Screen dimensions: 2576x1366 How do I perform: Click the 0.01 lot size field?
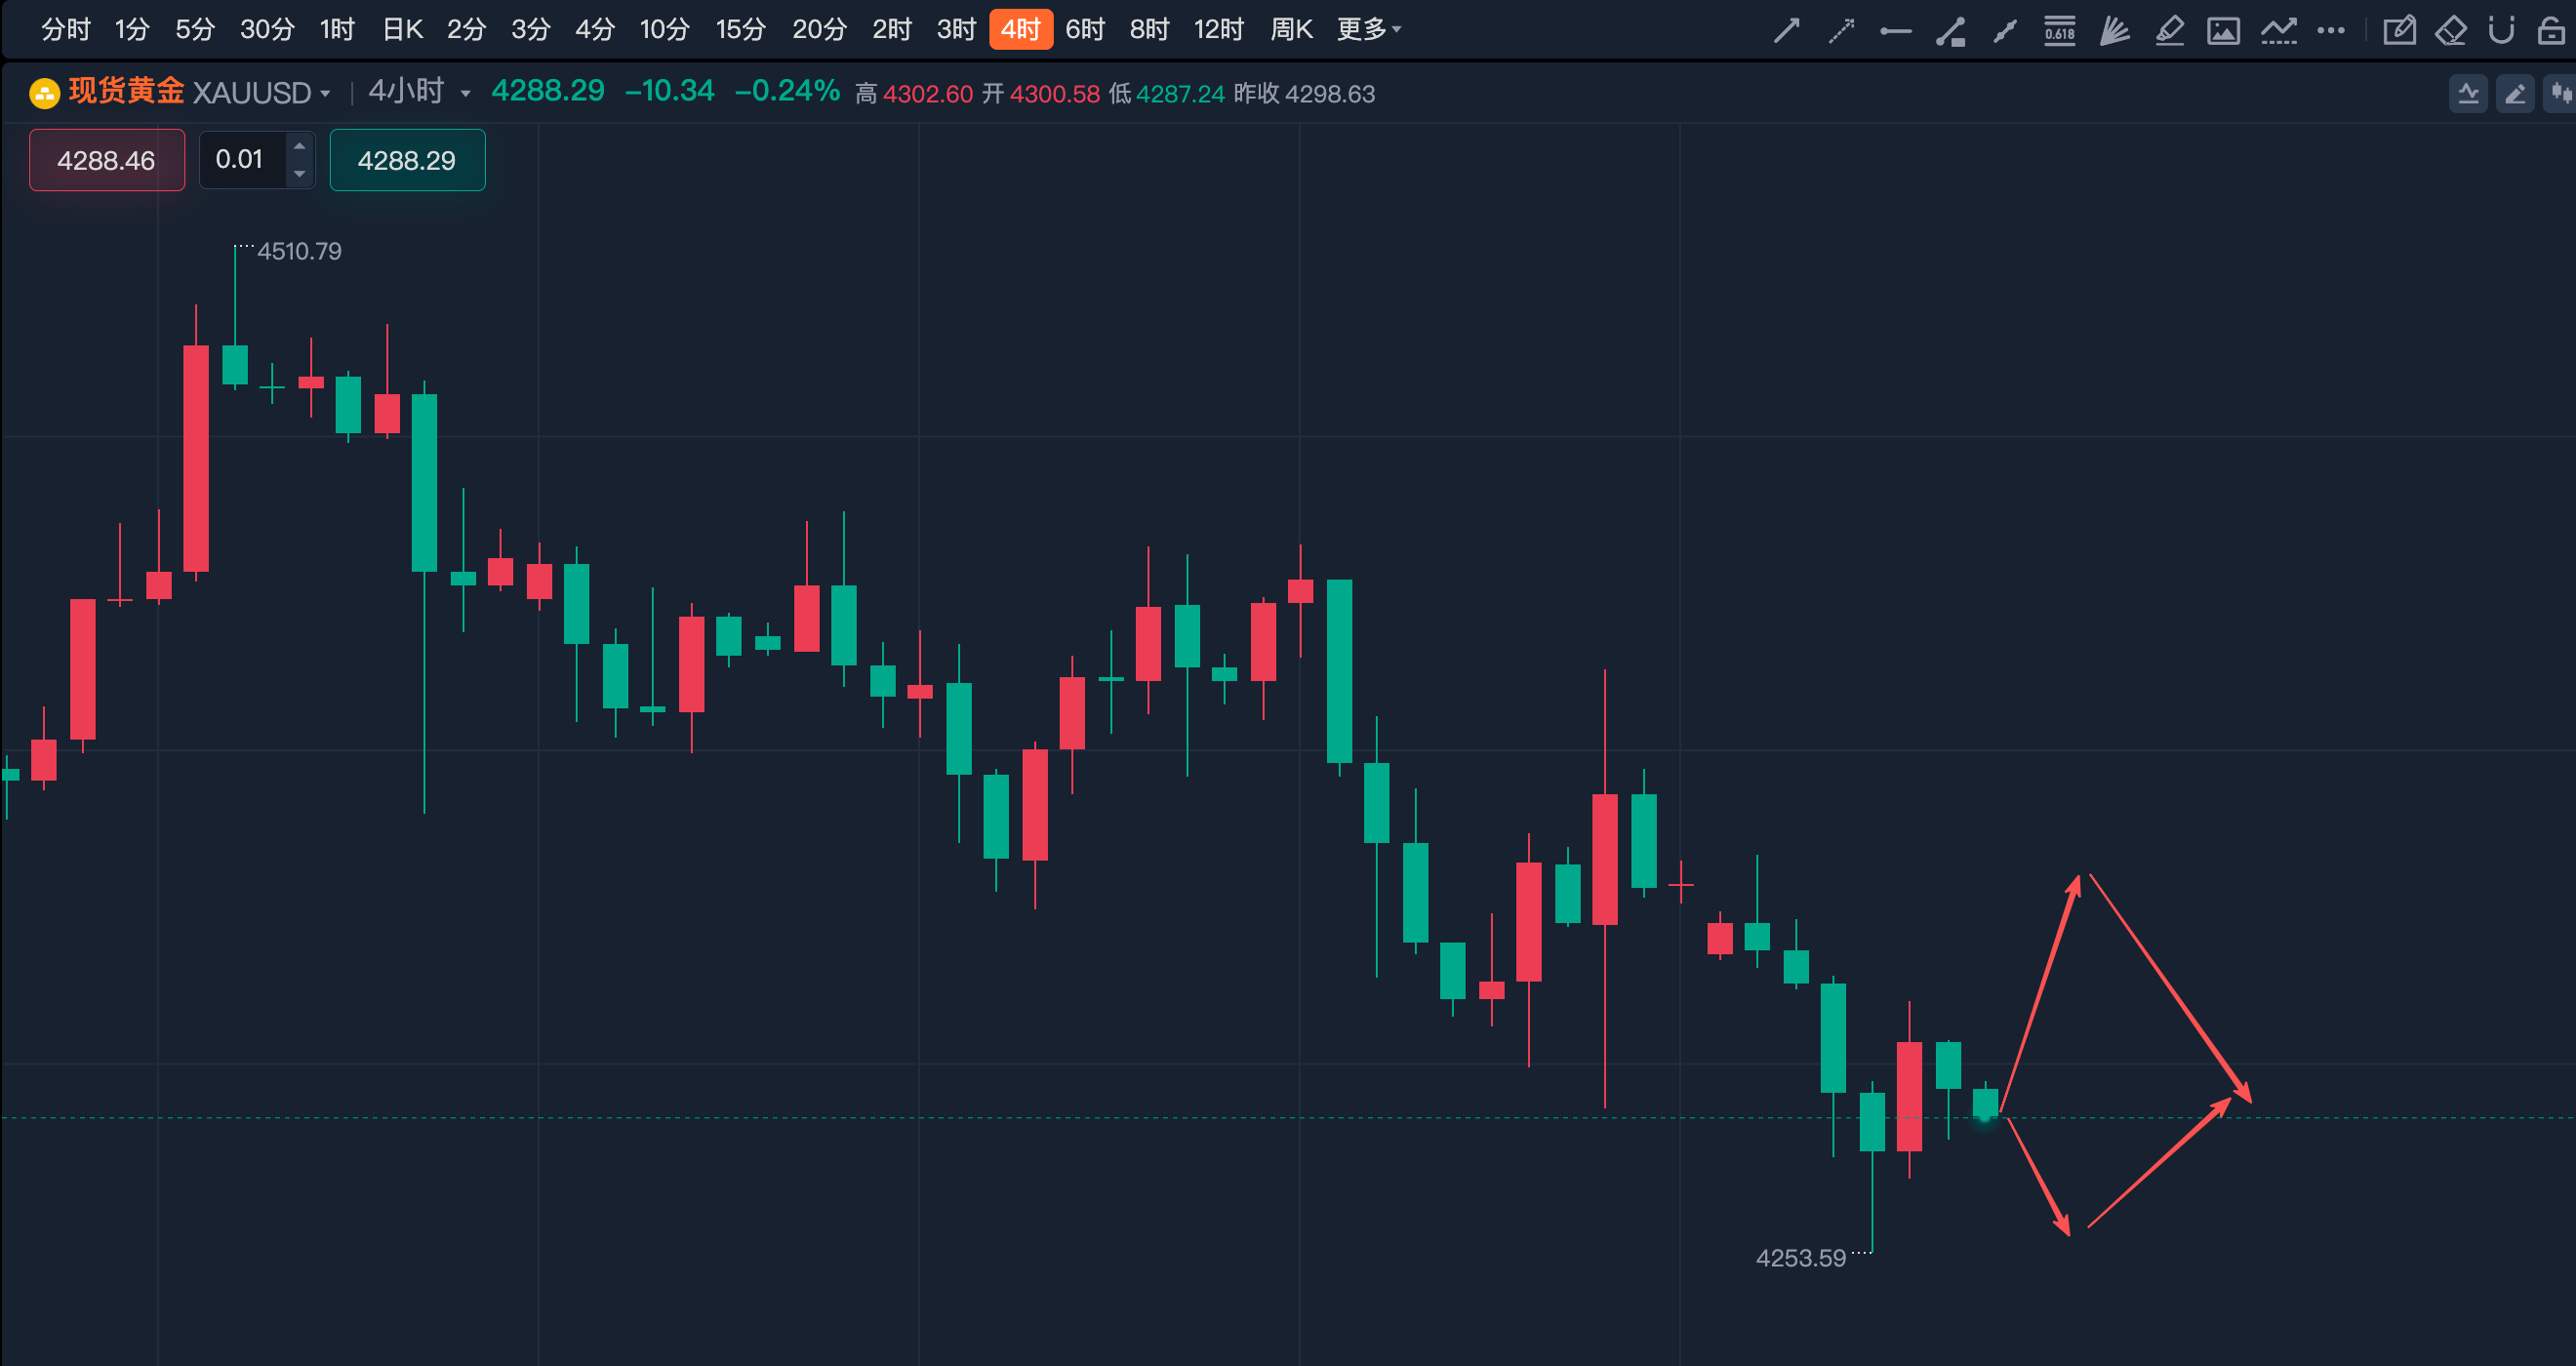tap(244, 160)
